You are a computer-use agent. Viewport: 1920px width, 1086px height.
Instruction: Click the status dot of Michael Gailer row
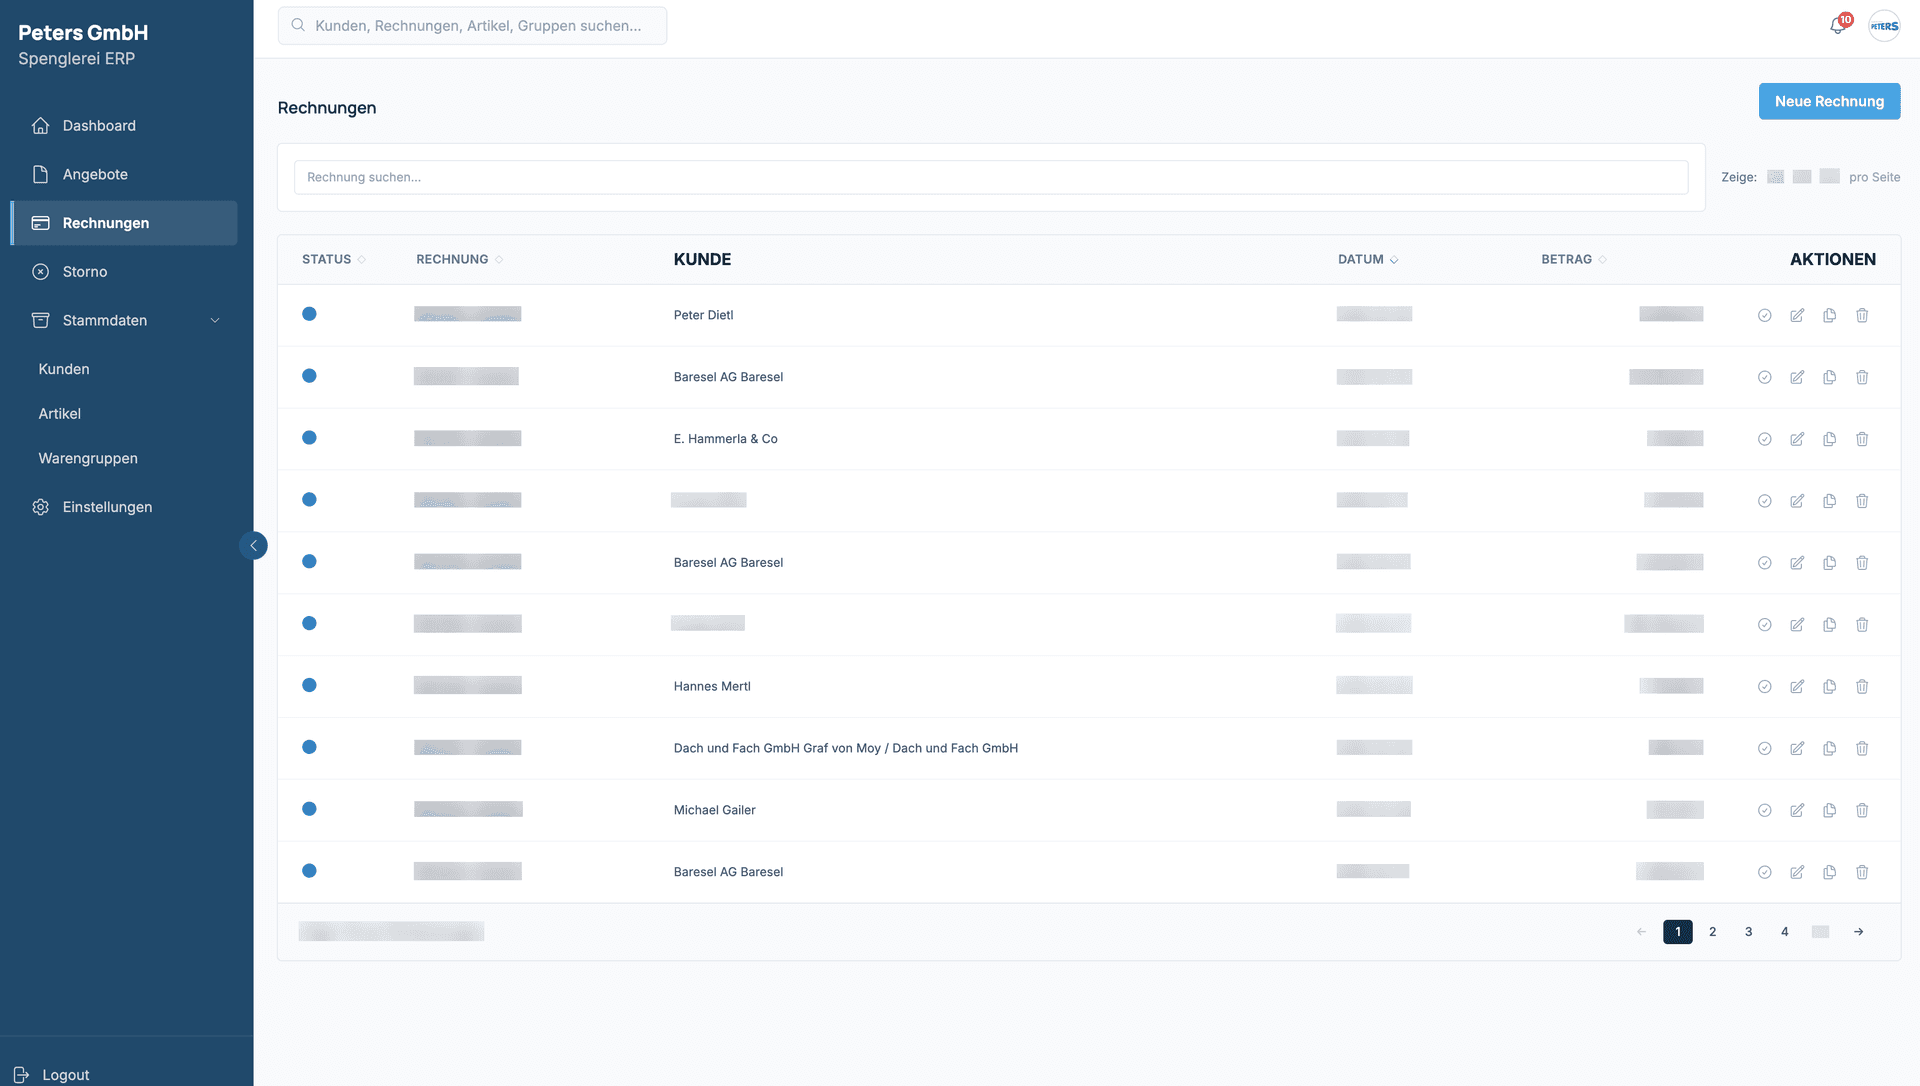pos(309,809)
